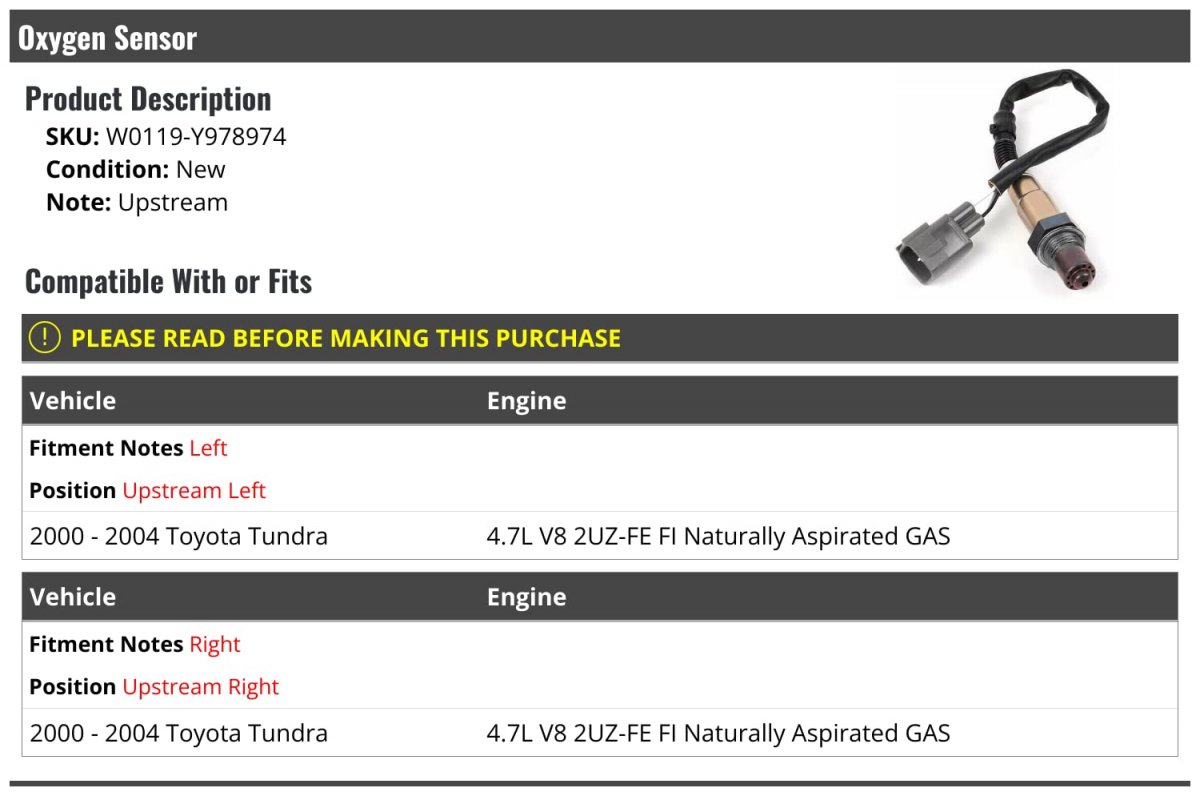Click the PLEASE READ BEFORE MAKING THIS PURCHASE banner
Viewport: 1200px width, 796px height.
point(600,338)
